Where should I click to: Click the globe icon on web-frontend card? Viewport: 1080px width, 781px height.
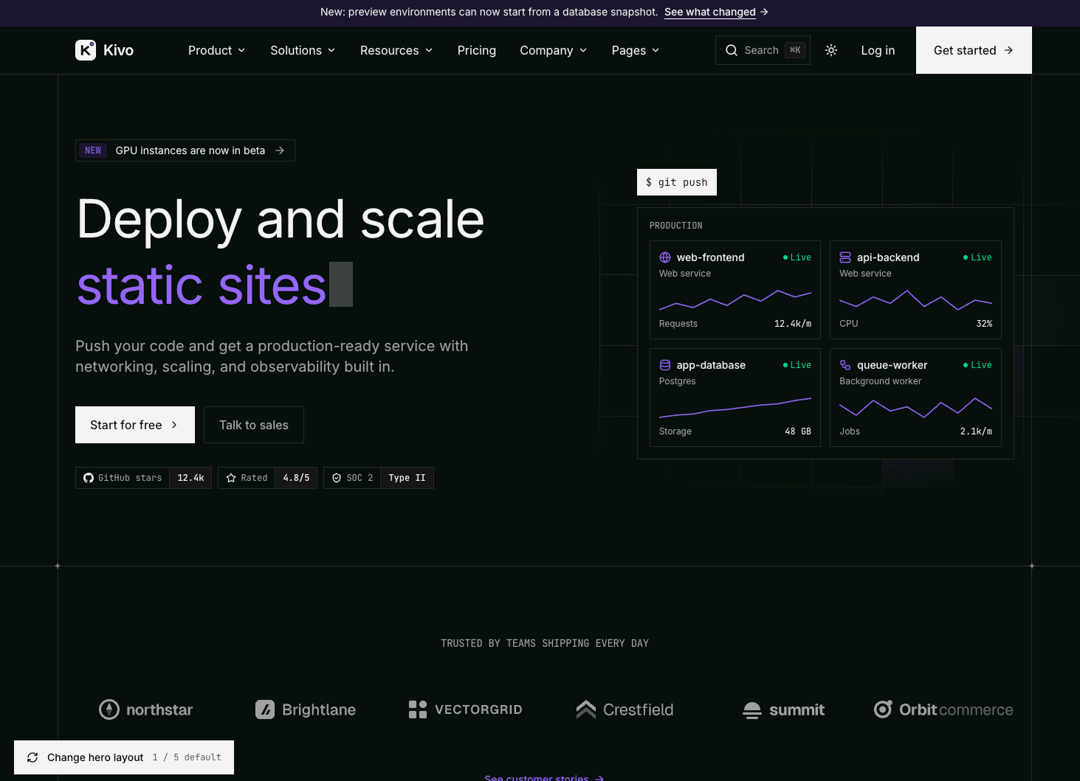point(665,258)
